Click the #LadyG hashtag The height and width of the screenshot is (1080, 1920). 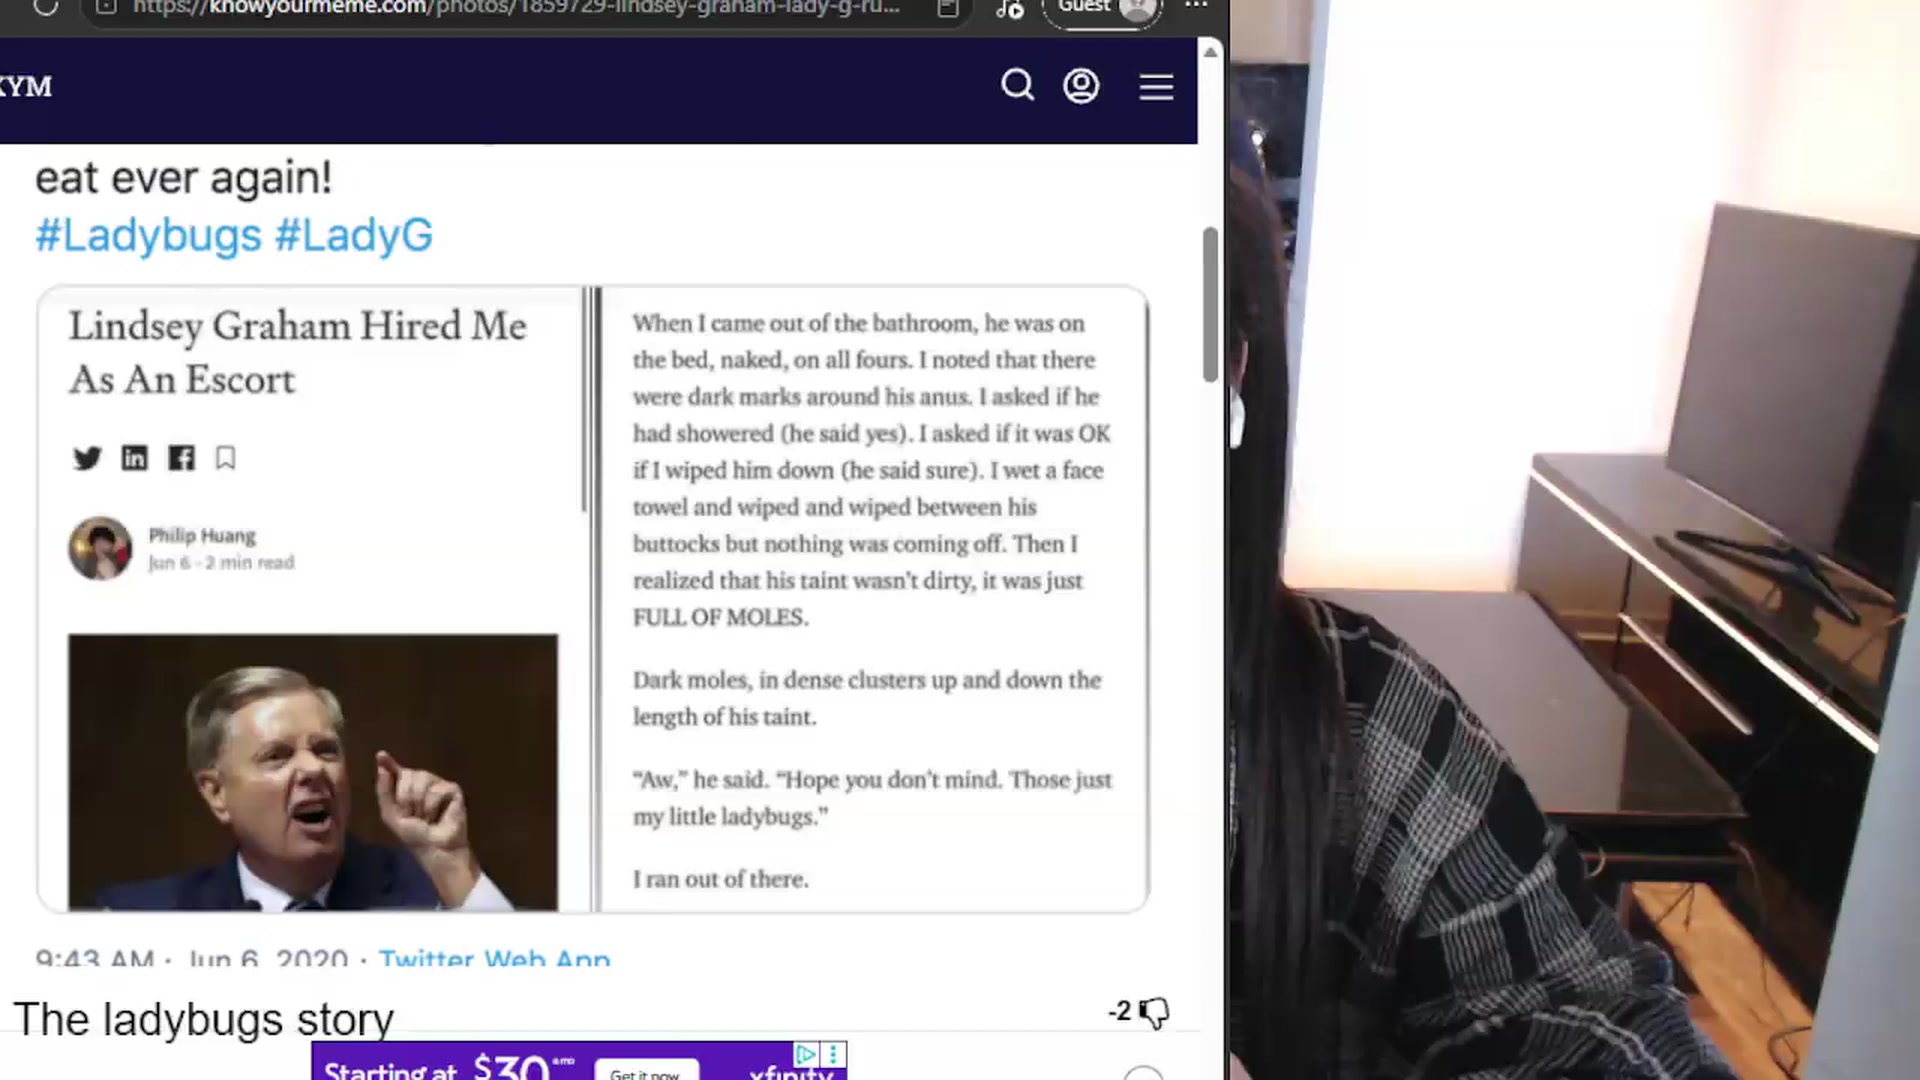pyautogui.click(x=353, y=236)
